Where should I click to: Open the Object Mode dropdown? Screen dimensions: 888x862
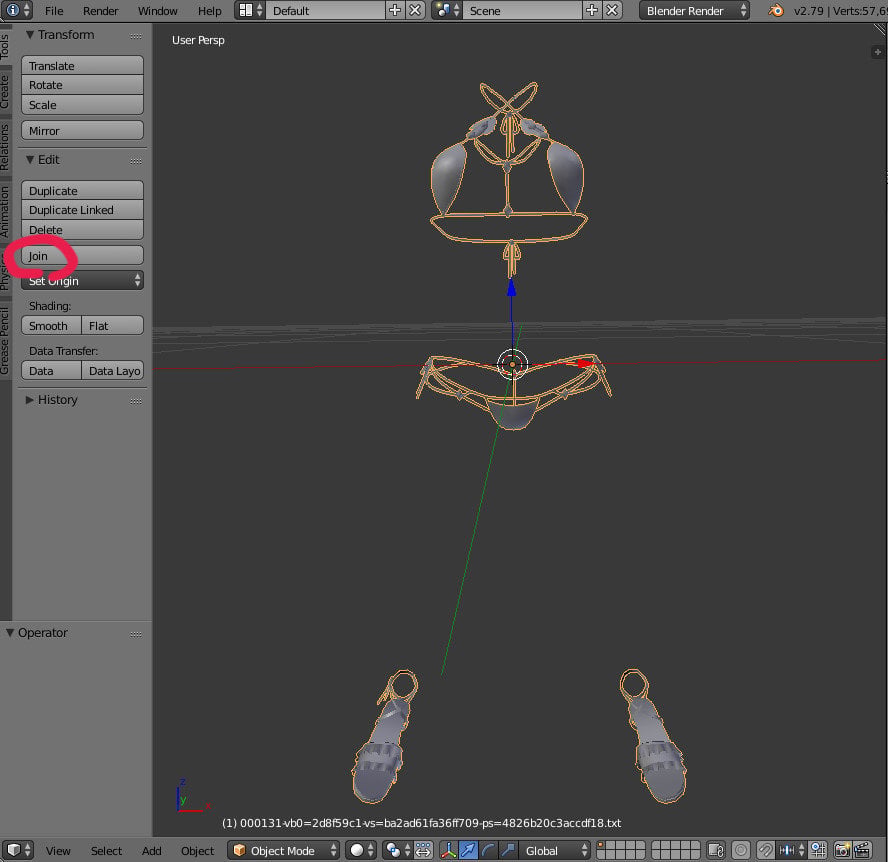click(x=284, y=850)
